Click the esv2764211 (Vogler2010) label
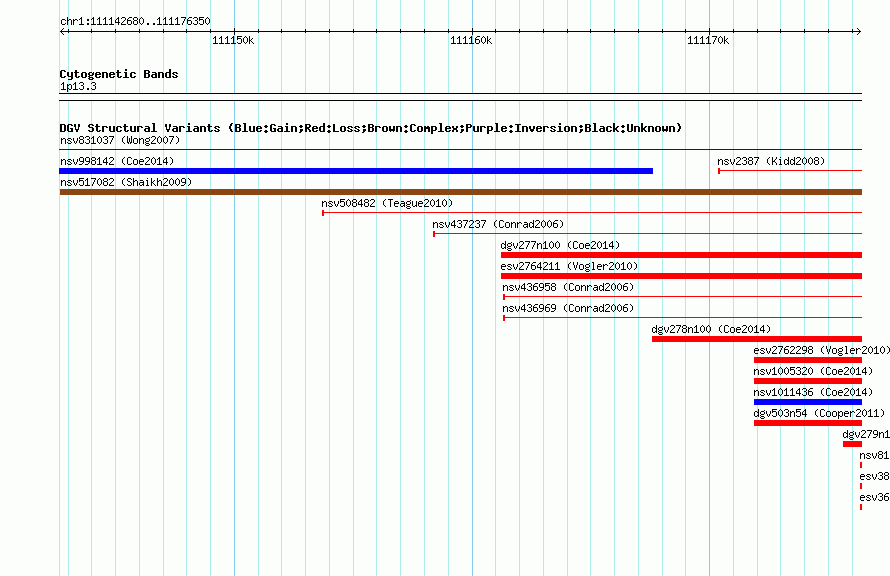This screenshot has height=576, width=890. pyautogui.click(x=569, y=266)
